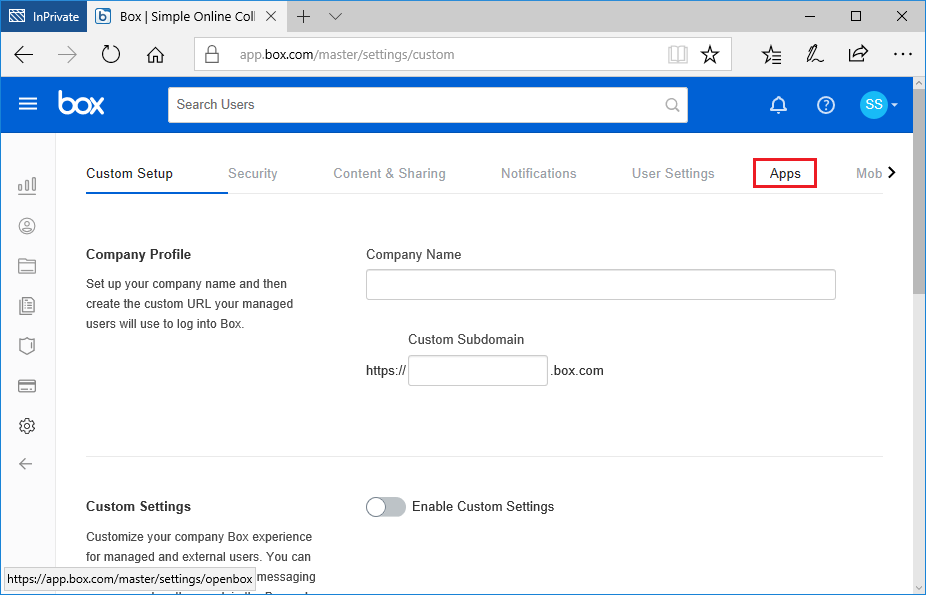Viewport: 926px width, 595px height.
Task: Open Billing card sidebar icon
Action: point(27,386)
